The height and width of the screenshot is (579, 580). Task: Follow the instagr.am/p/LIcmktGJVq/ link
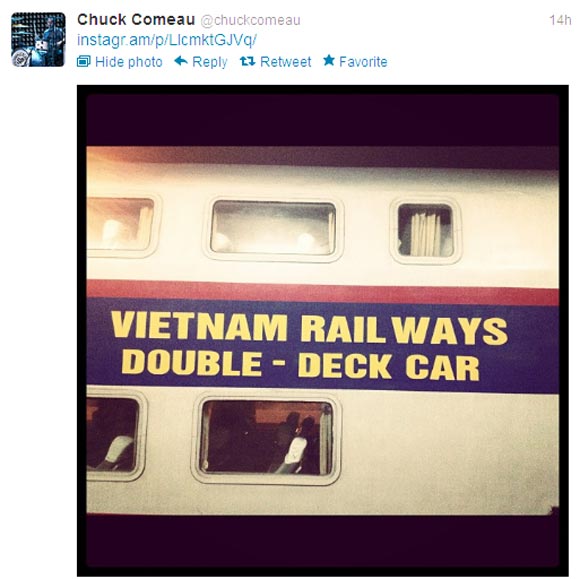point(167,40)
